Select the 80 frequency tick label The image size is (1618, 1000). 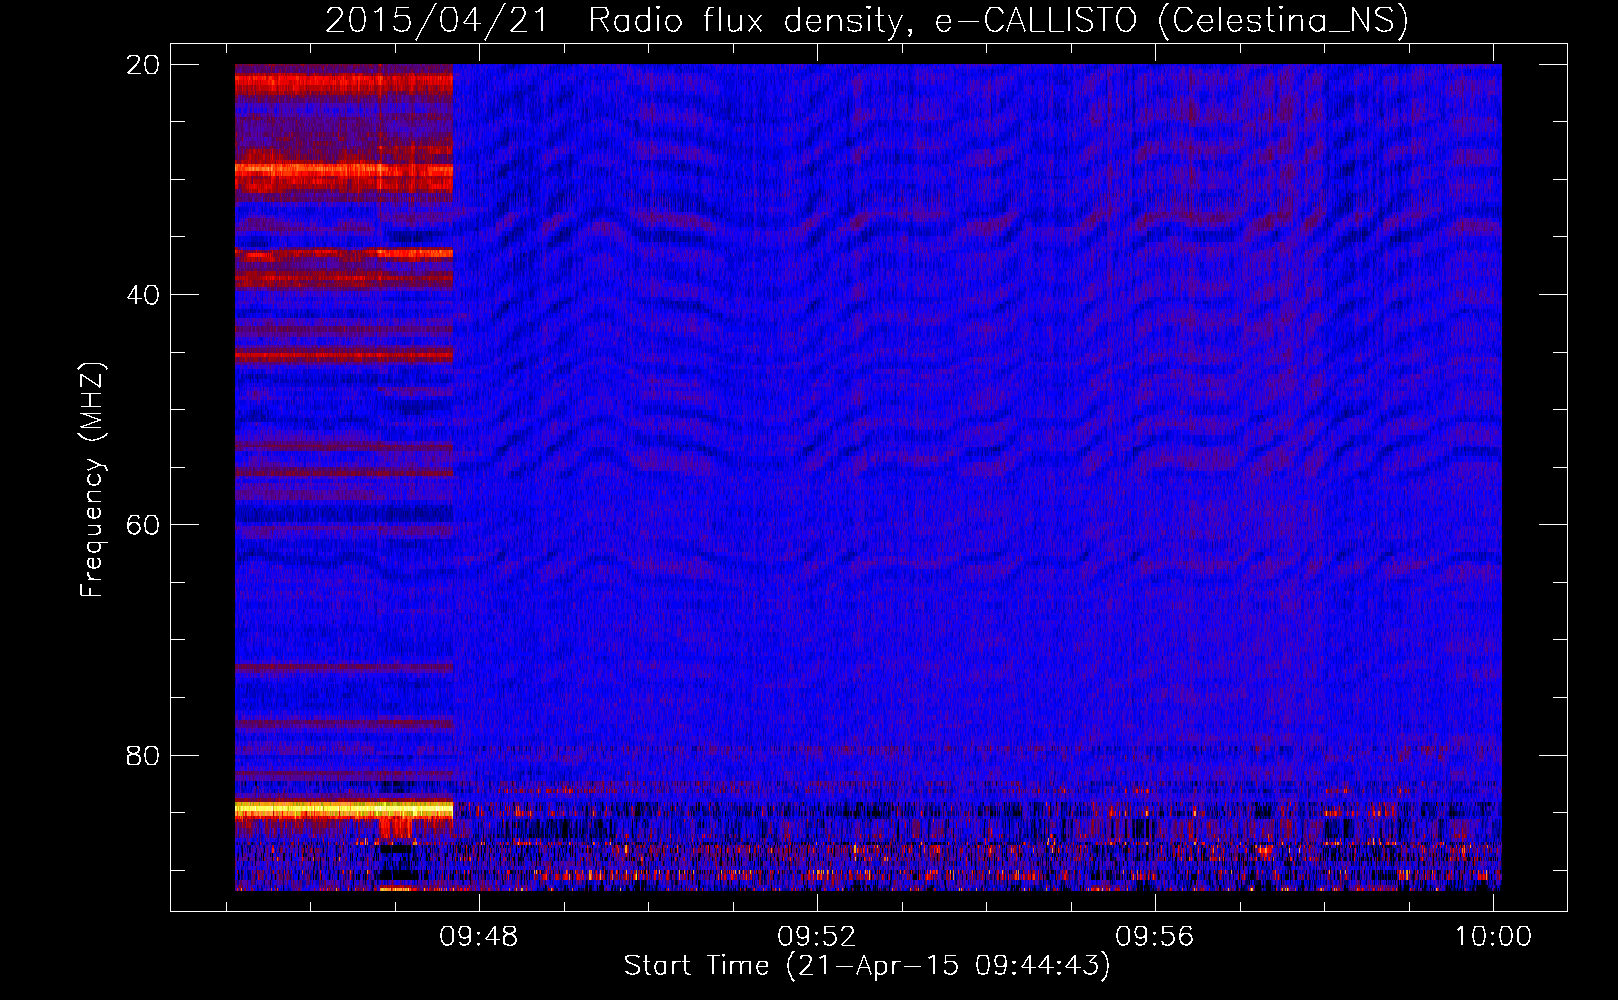click(143, 755)
